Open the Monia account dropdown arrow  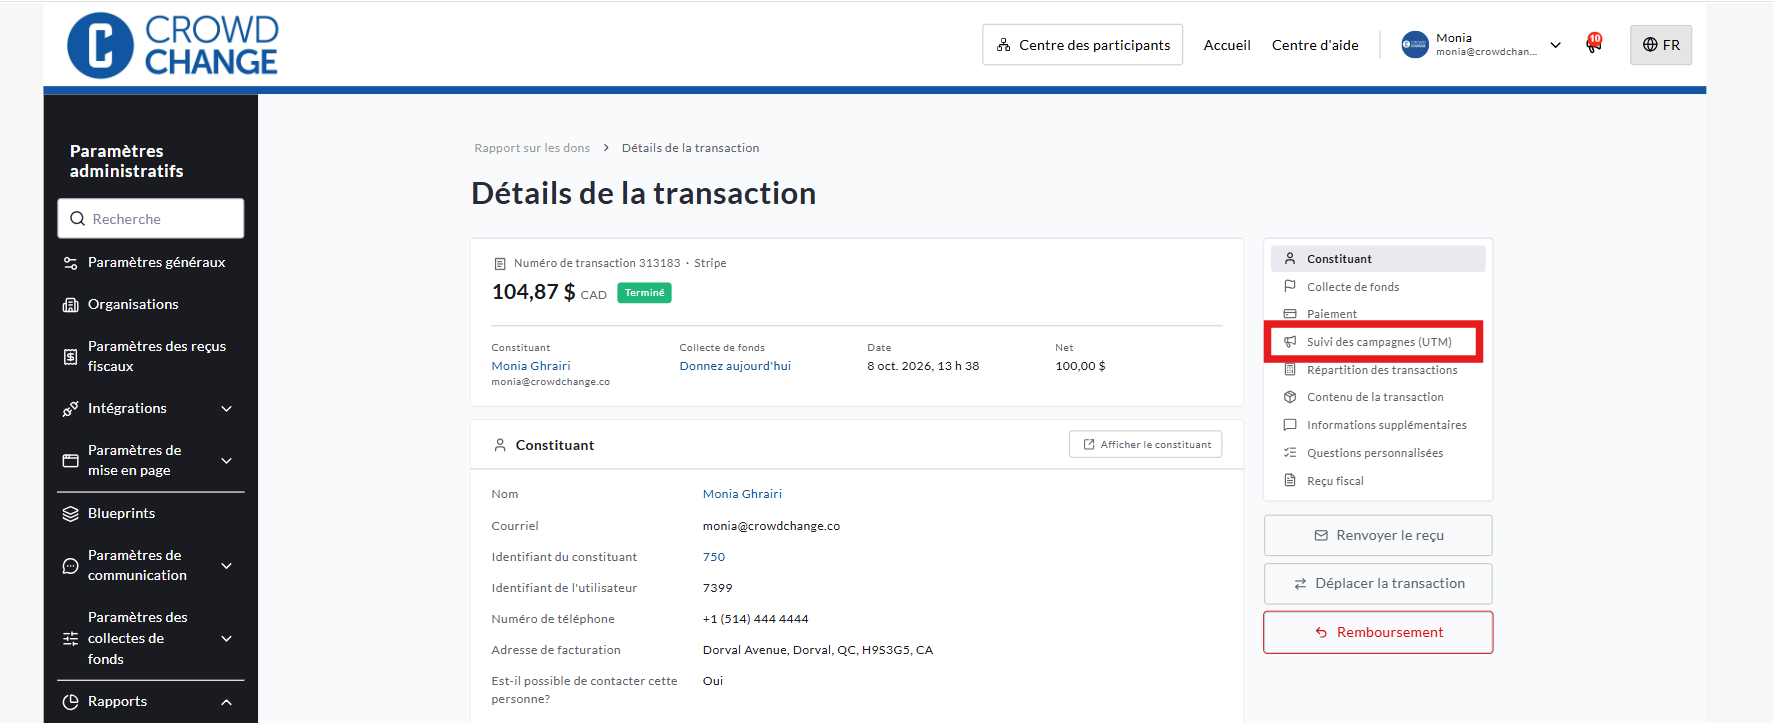tap(1556, 45)
